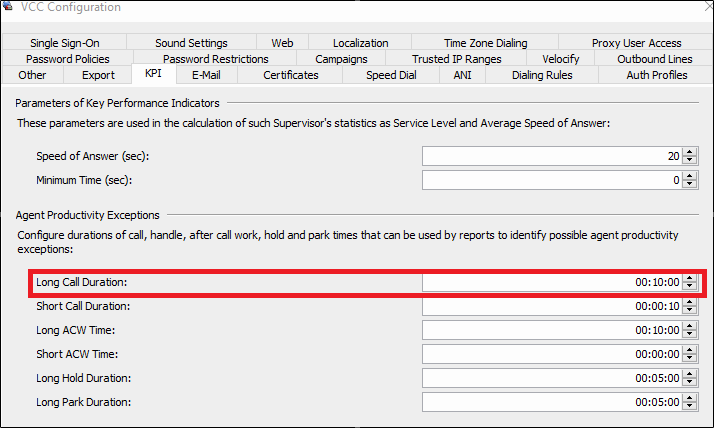Increment the Short ACW Time value
This screenshot has height=429, width=714.
[689, 350]
